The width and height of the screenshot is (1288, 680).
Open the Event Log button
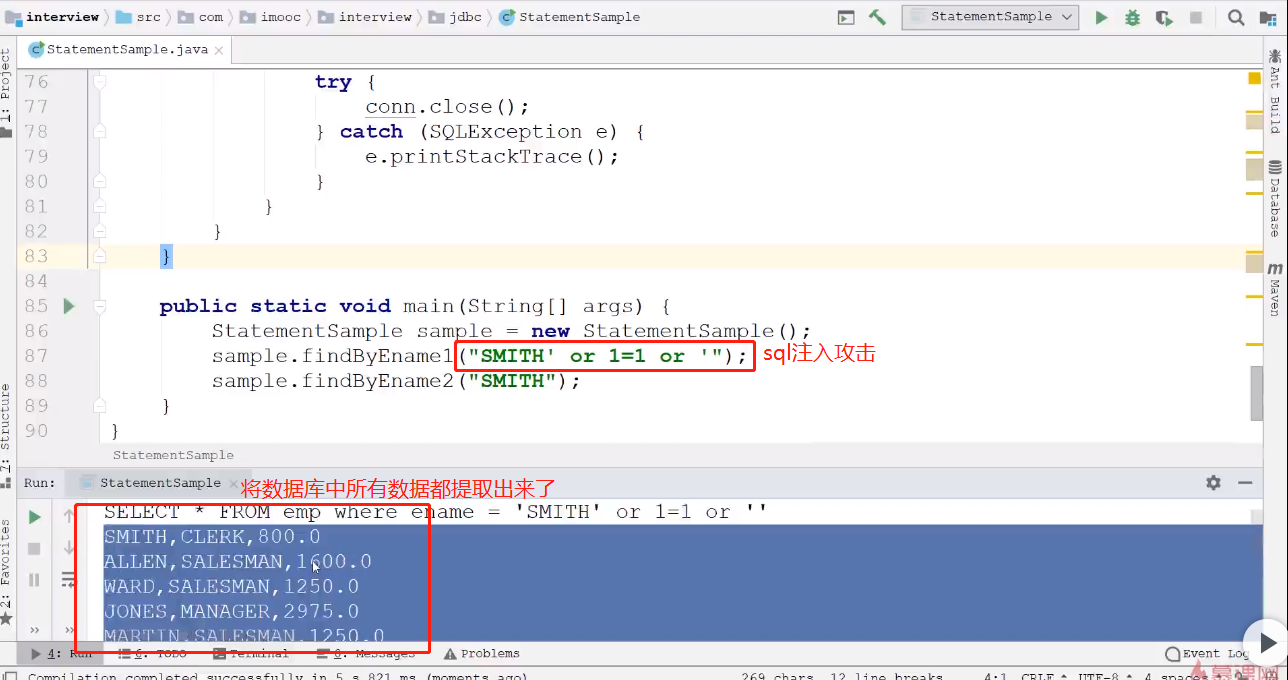[x=1206, y=653]
